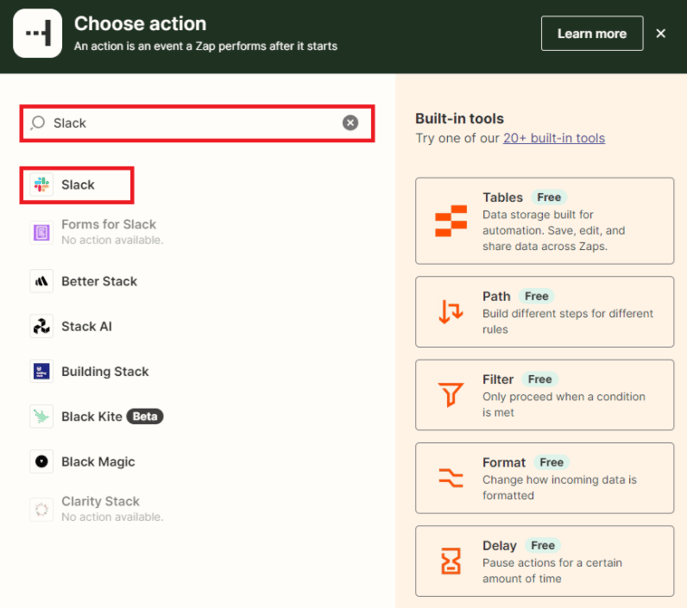Click the Delay hourglass icon
The width and height of the screenshot is (687, 608).
tap(451, 561)
